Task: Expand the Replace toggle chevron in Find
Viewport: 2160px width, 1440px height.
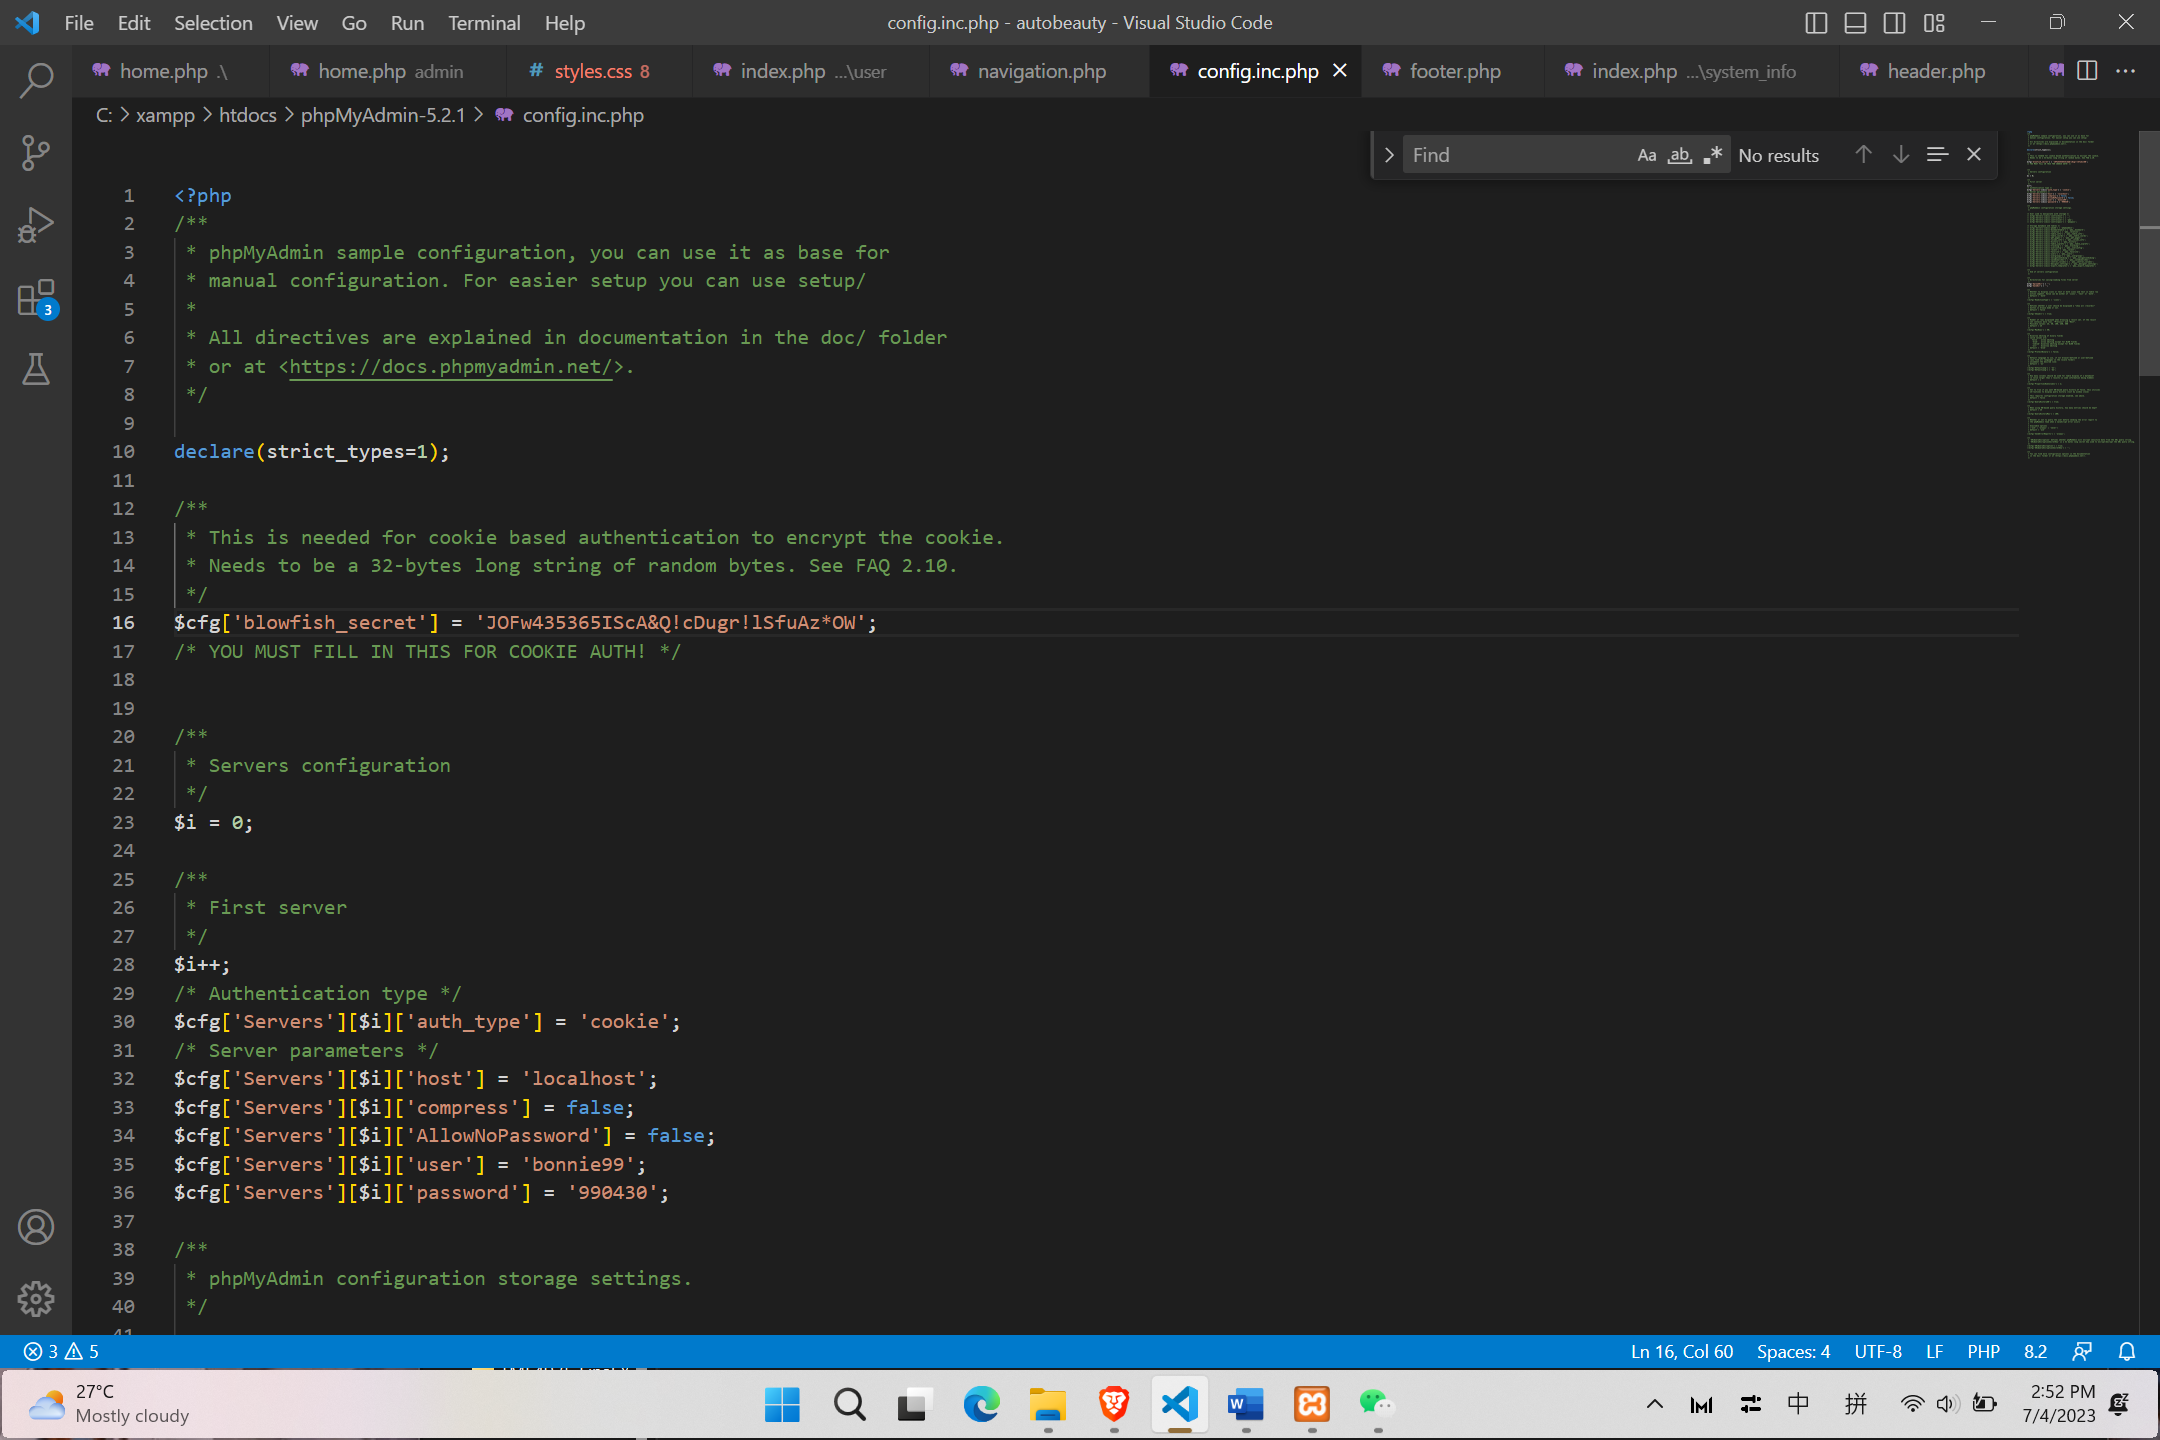Action: (1389, 155)
